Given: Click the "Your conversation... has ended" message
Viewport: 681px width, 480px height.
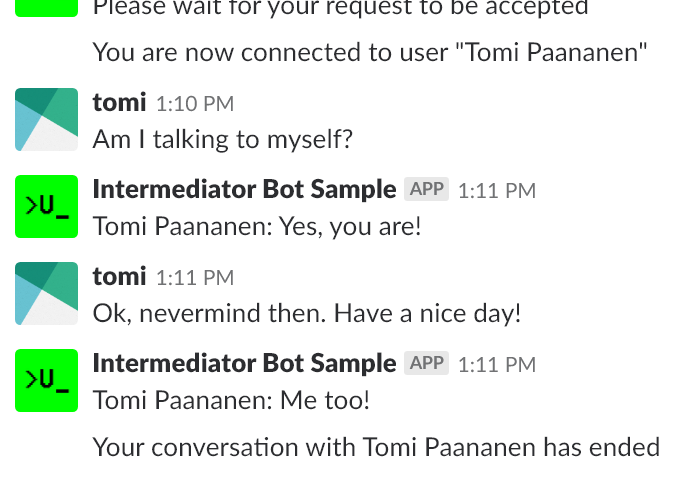Looking at the screenshot, I should [376, 446].
